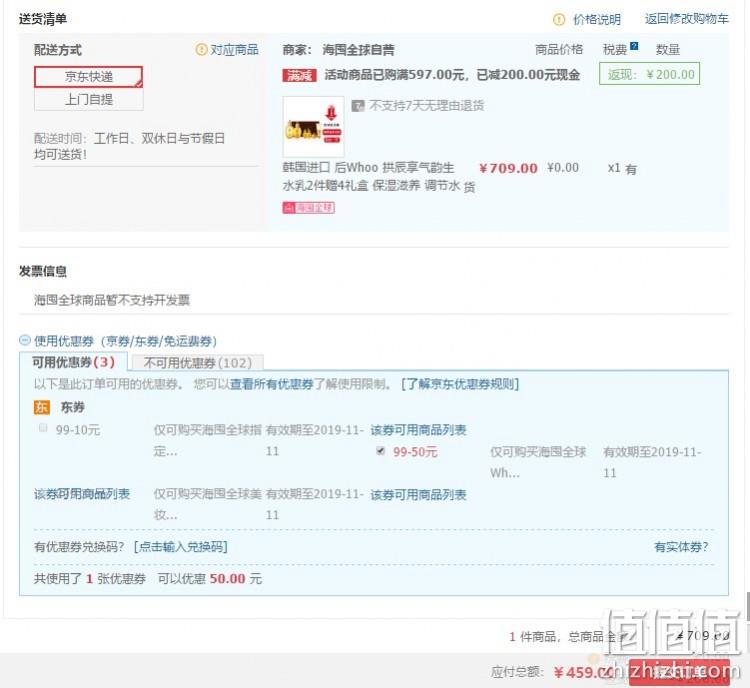Open the 价格说明 link
750x688 pixels.
pos(596,20)
